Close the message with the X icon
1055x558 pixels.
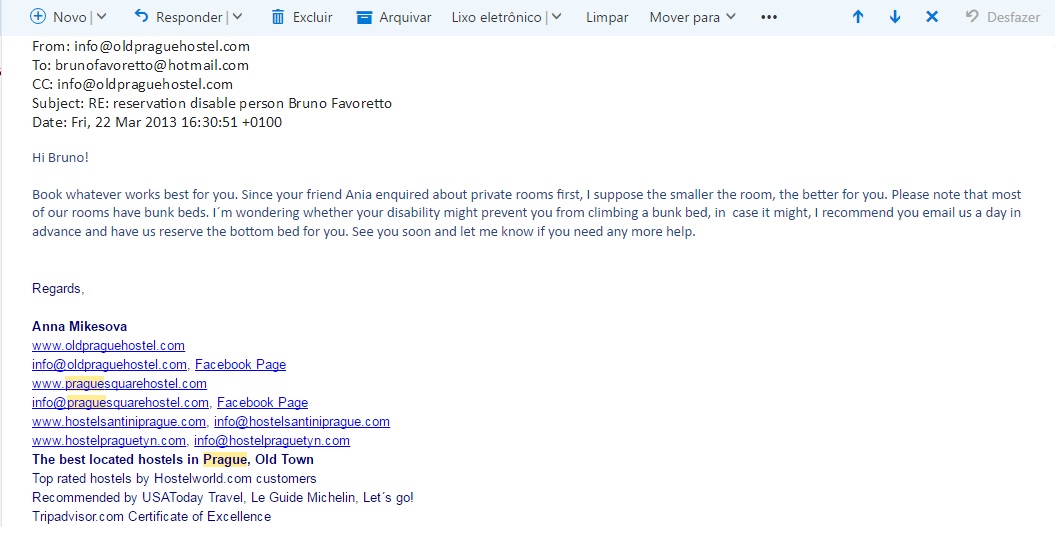click(932, 17)
